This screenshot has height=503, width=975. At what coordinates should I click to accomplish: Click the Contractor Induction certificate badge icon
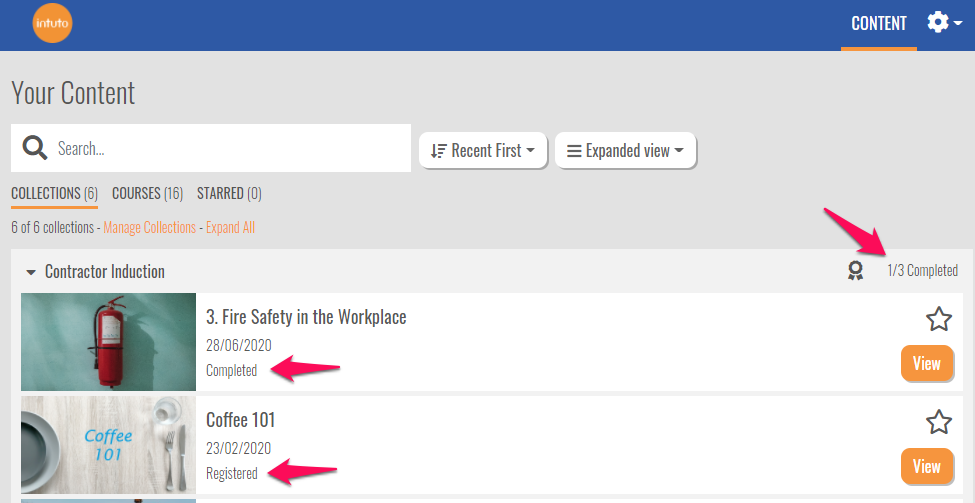(x=855, y=271)
